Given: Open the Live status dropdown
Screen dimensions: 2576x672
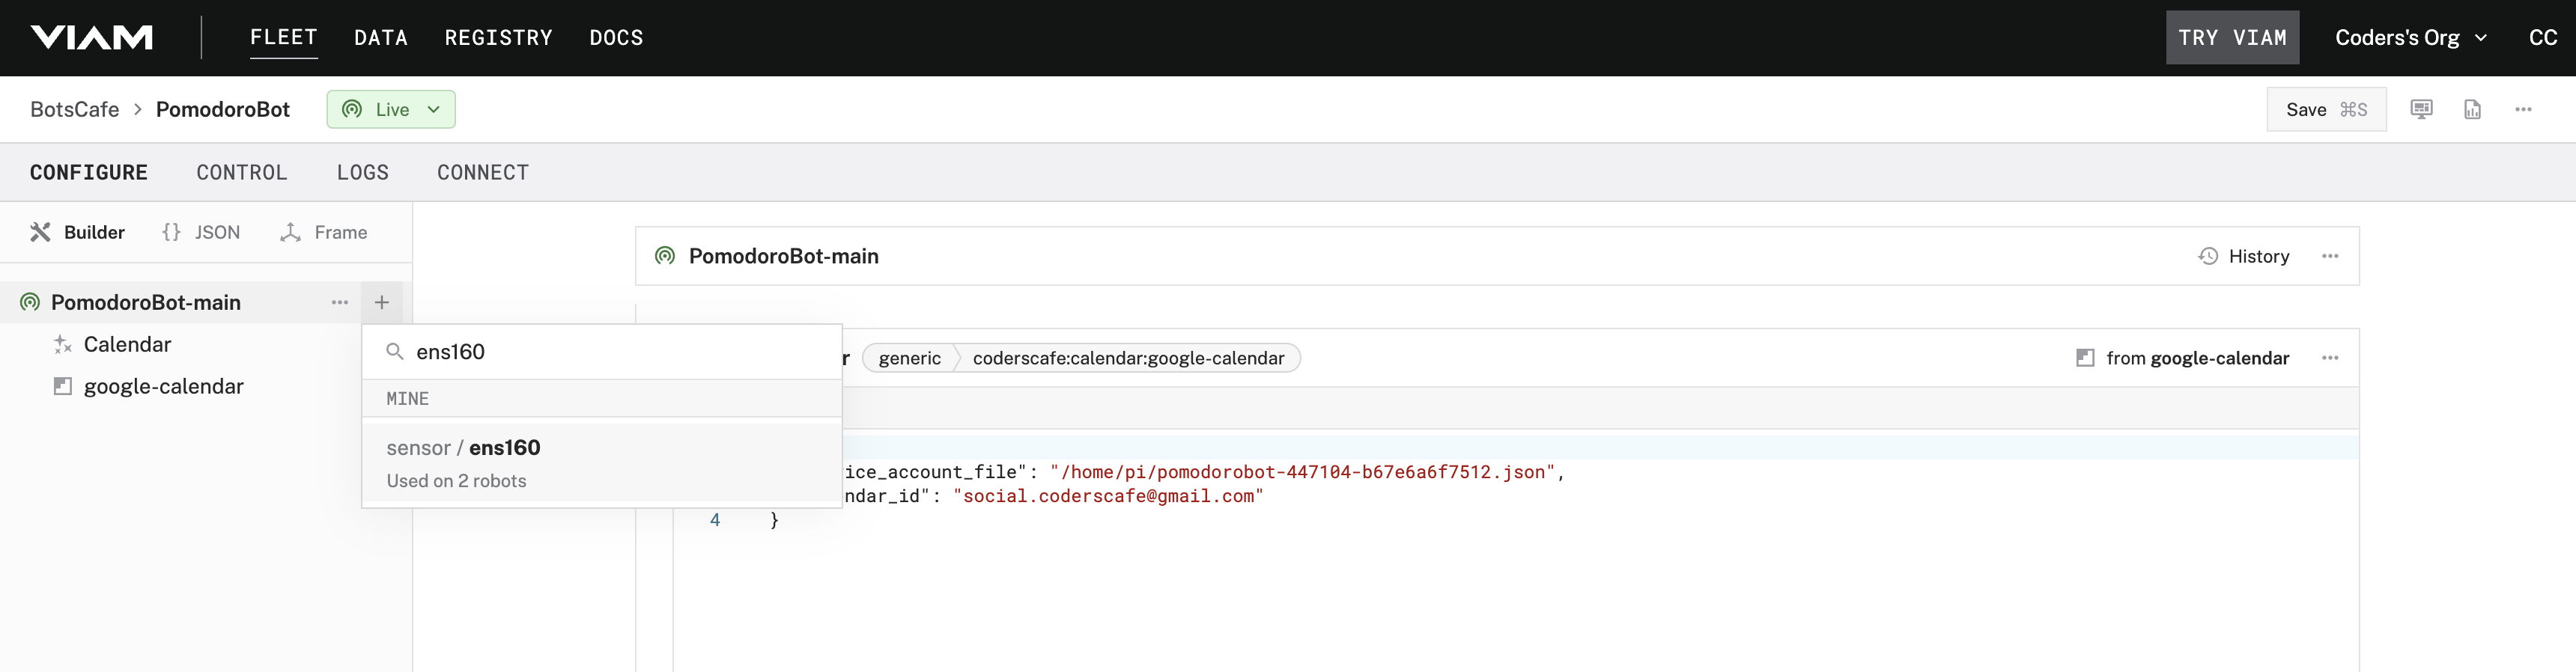Looking at the screenshot, I should pos(391,110).
